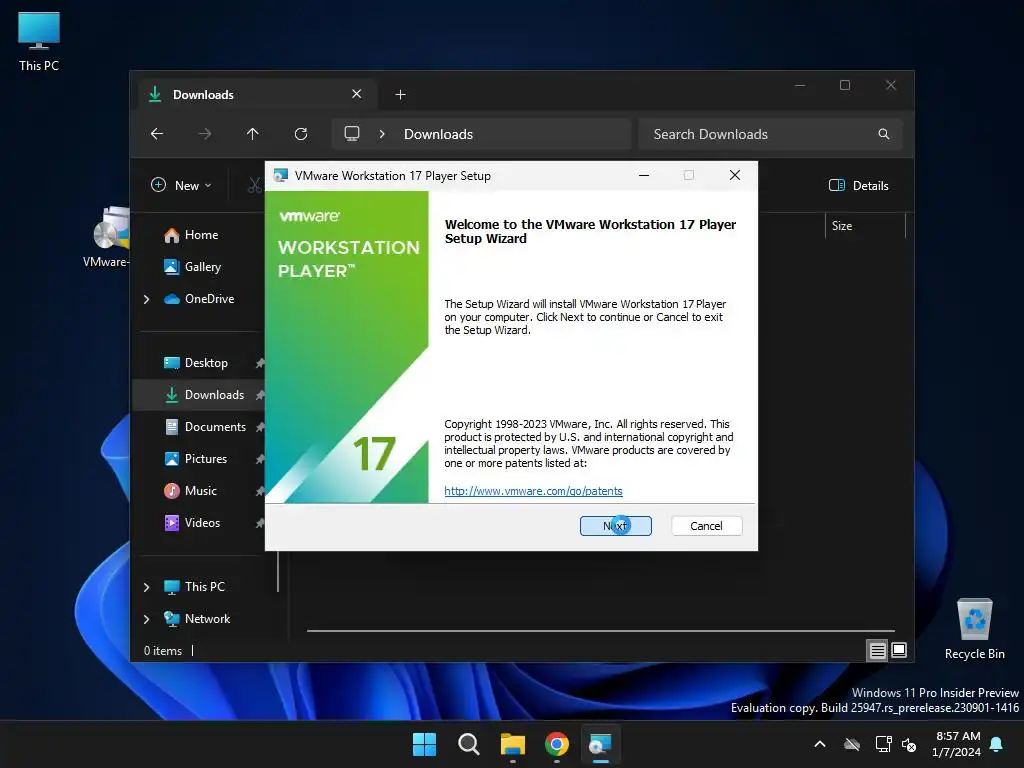
Task: Cancel the VMware Player setup
Action: click(x=706, y=526)
